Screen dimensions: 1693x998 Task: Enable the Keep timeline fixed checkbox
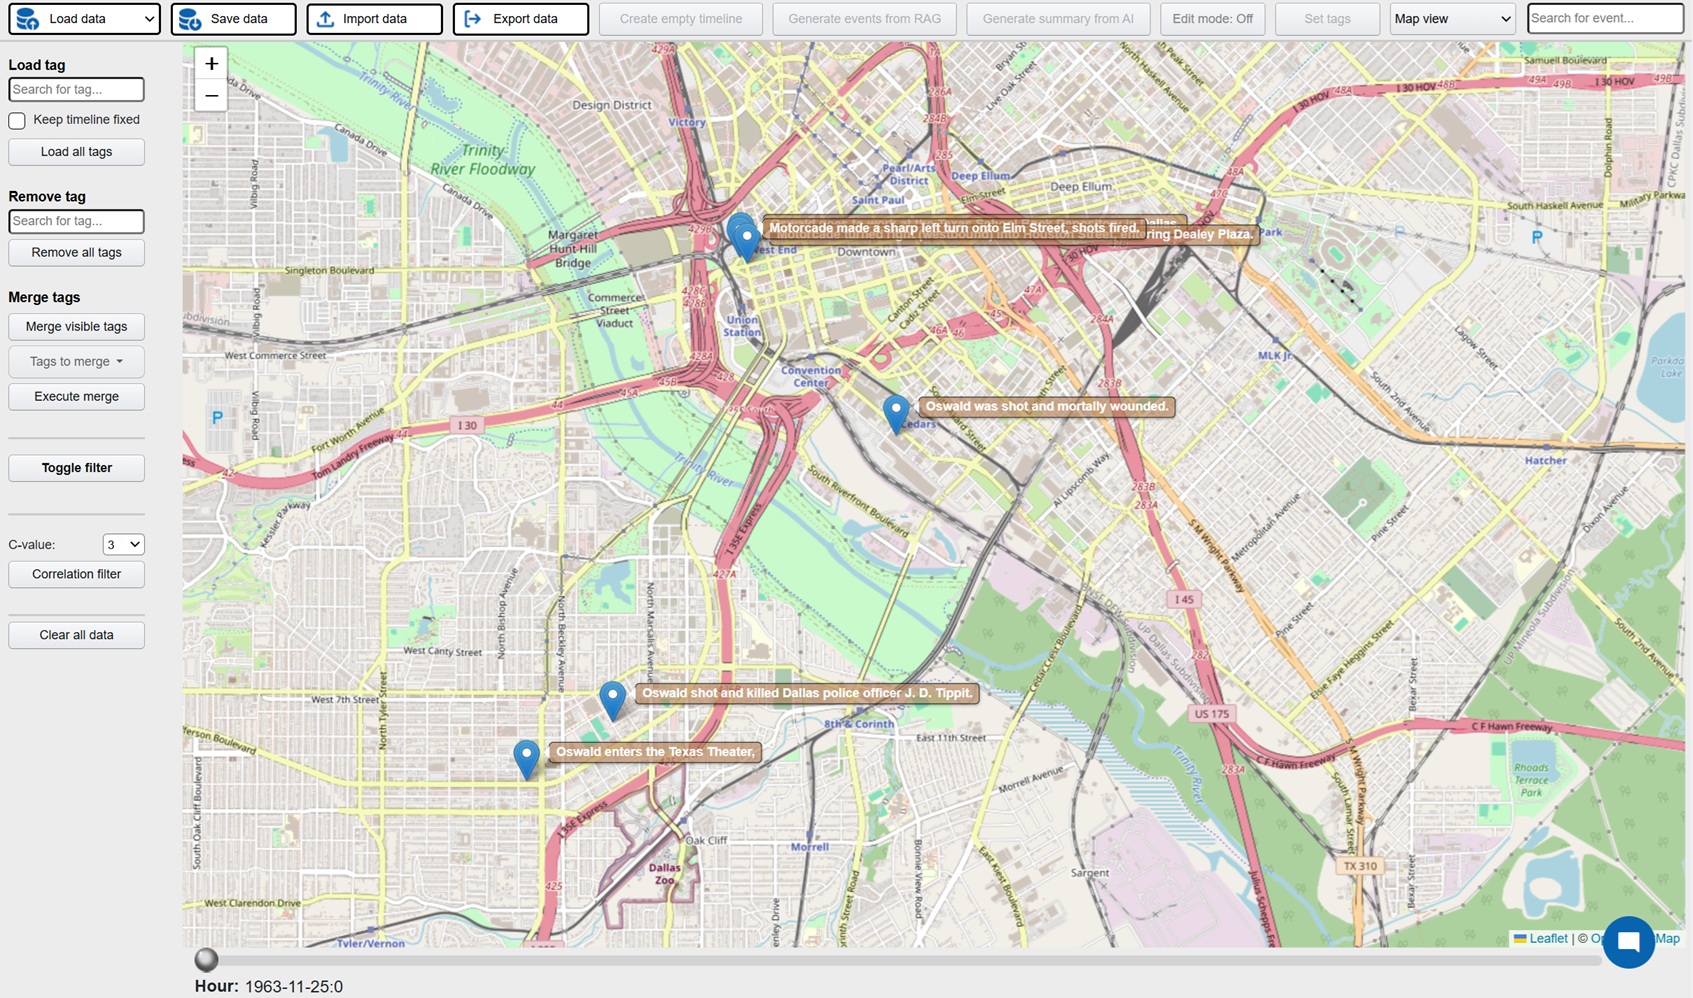tap(17, 120)
